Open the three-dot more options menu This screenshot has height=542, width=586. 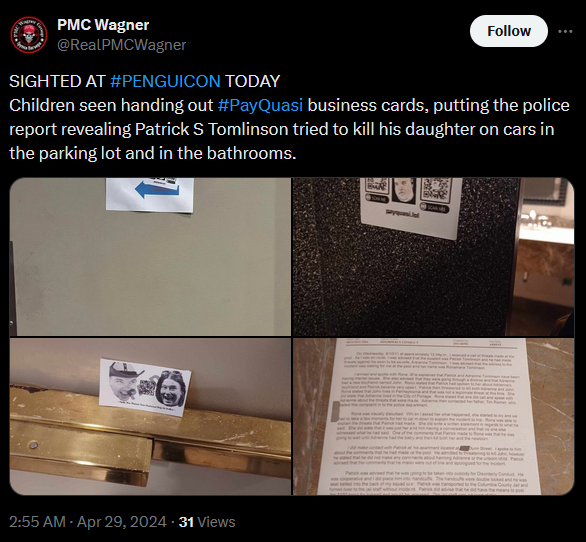(x=565, y=31)
